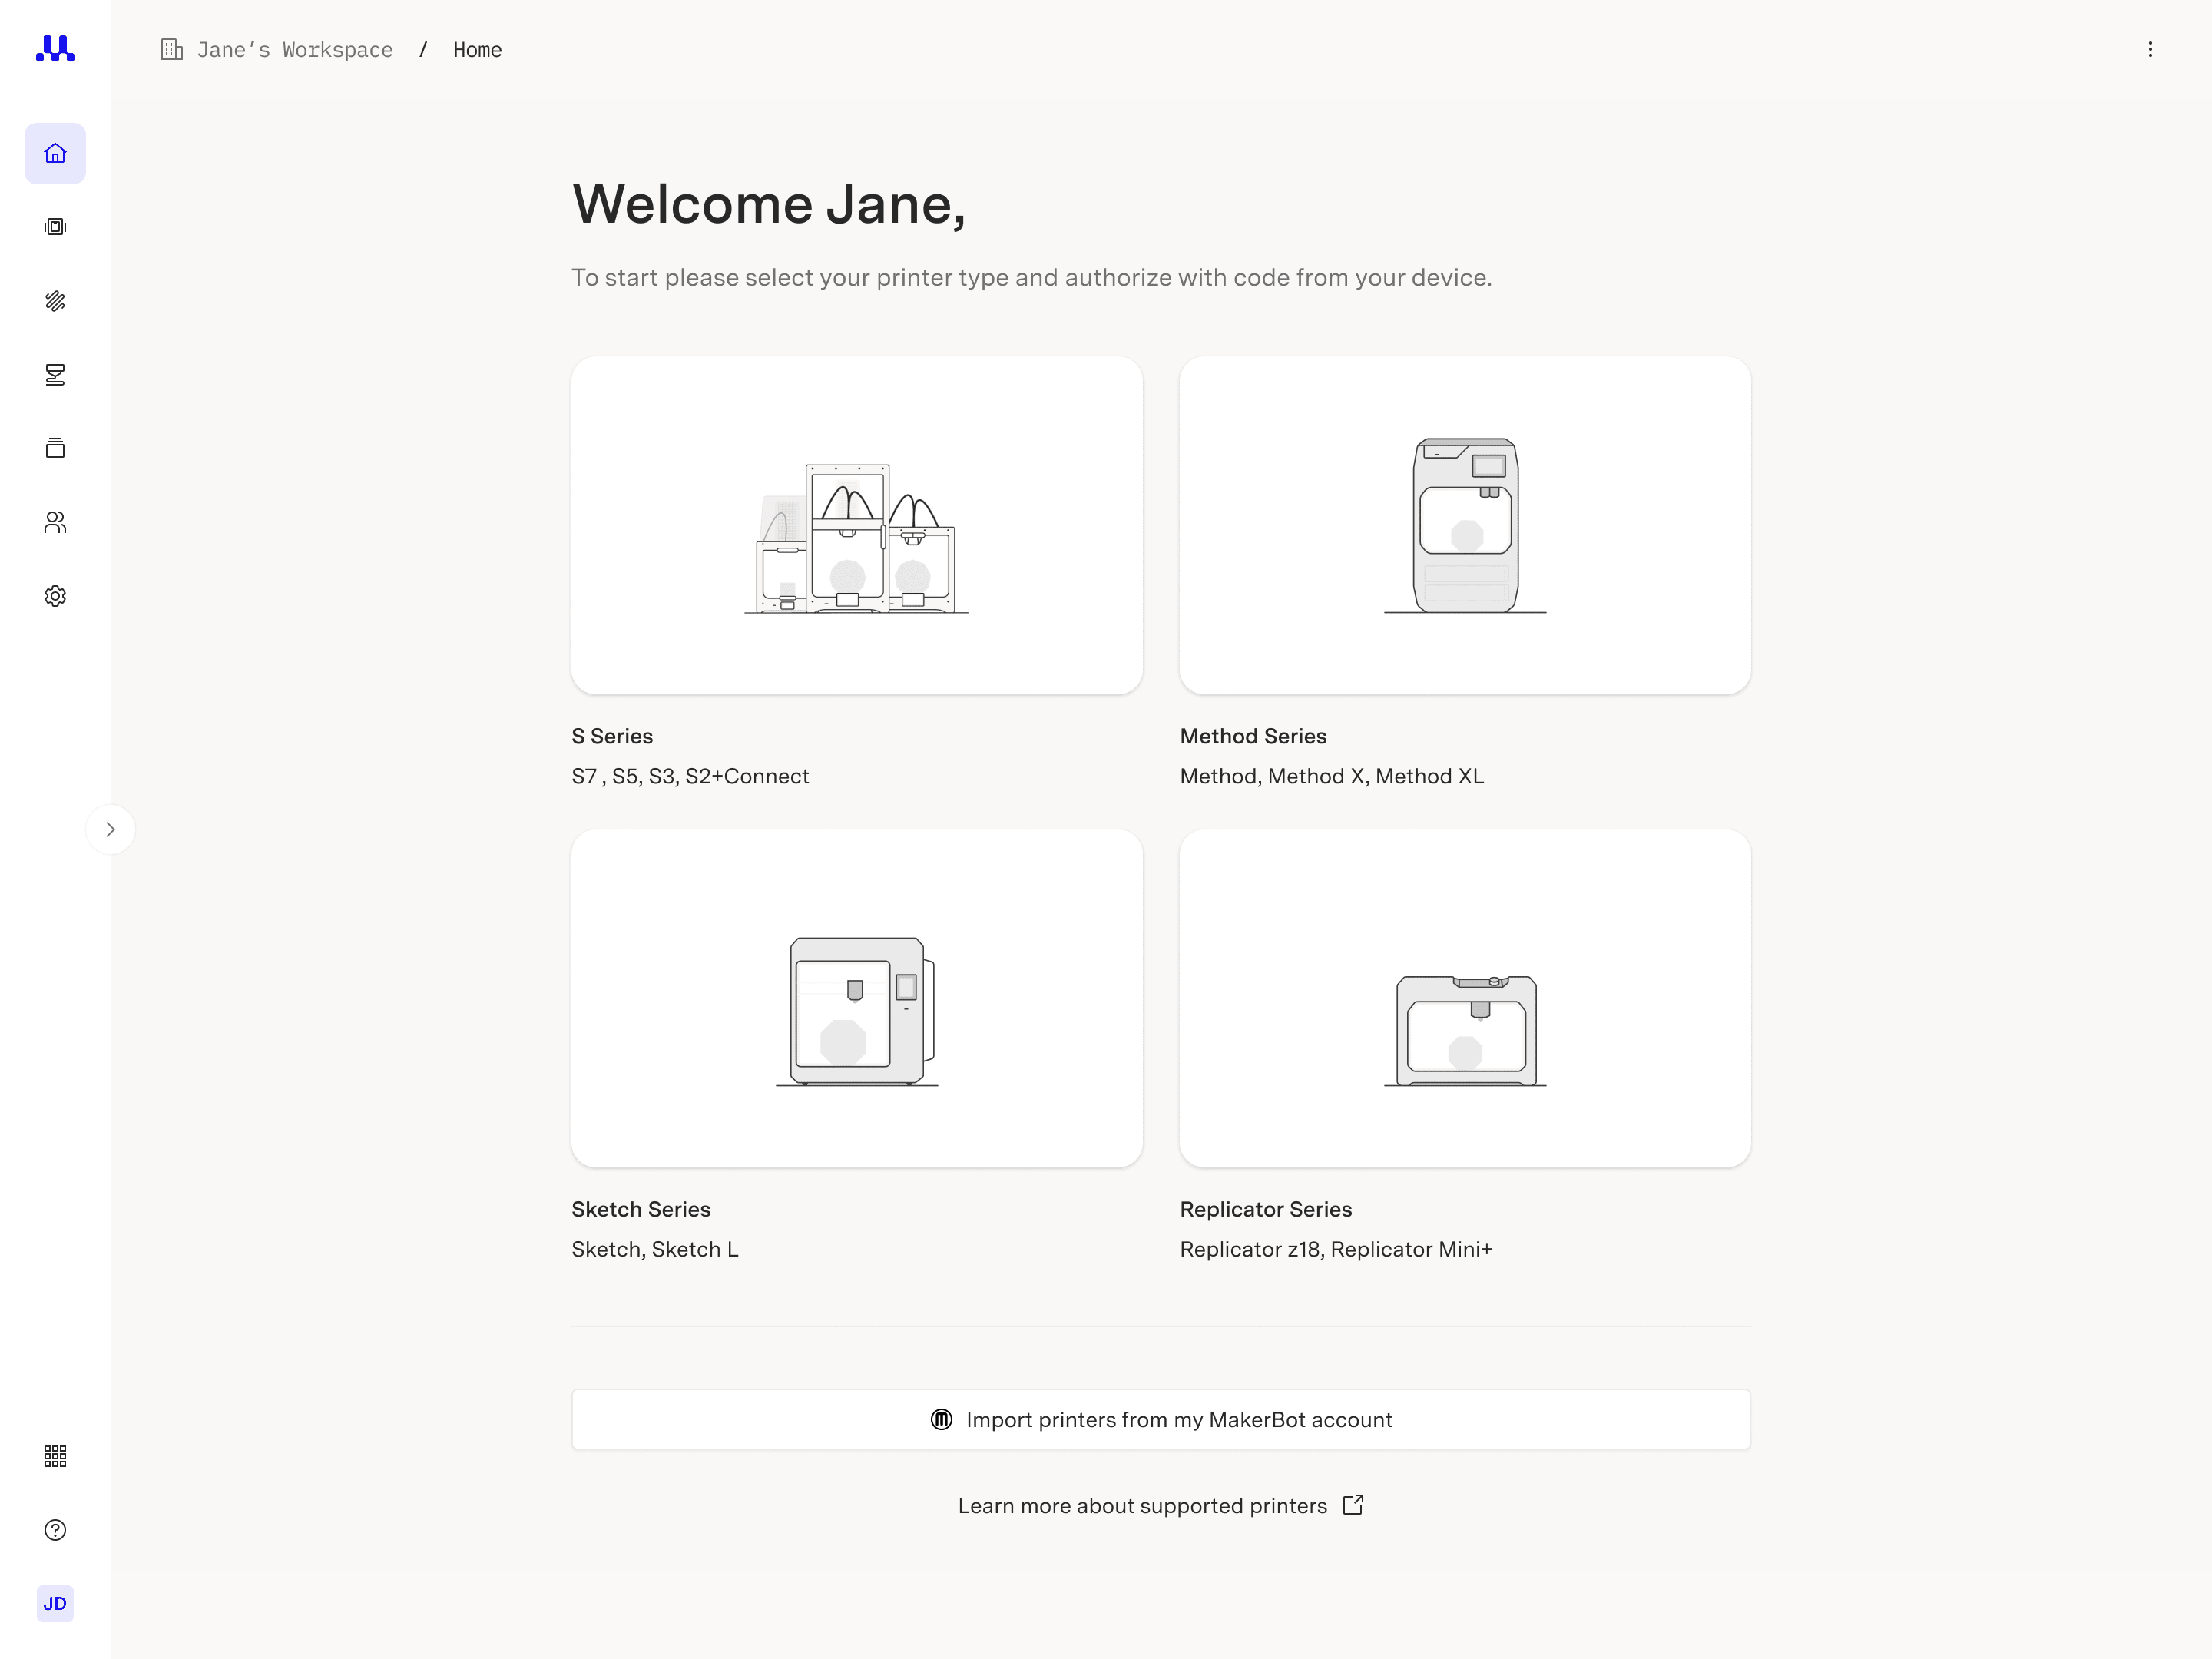This screenshot has width=2212, height=1659.
Task: Expand the sidebar with the chevron arrow
Action: click(110, 829)
